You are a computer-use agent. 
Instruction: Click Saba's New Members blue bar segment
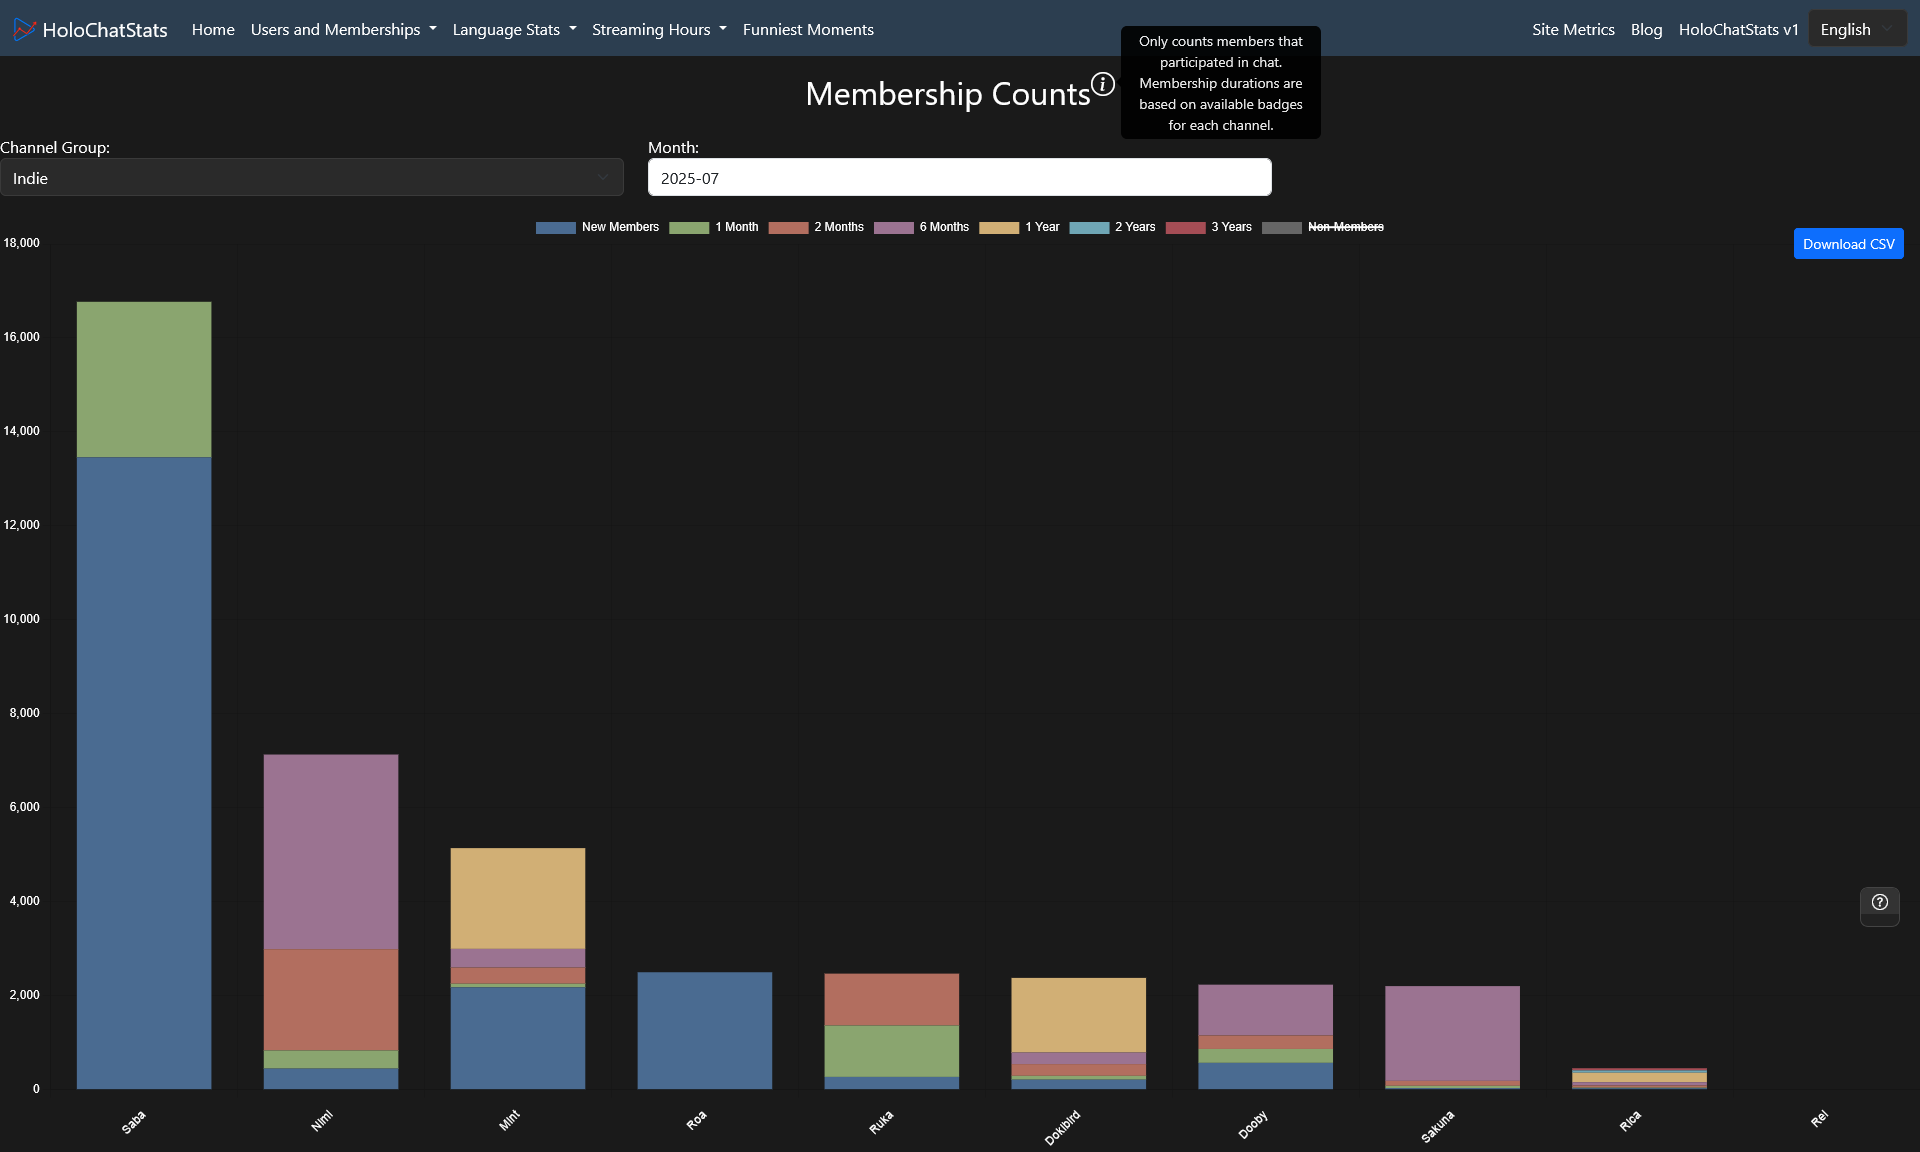coord(144,773)
